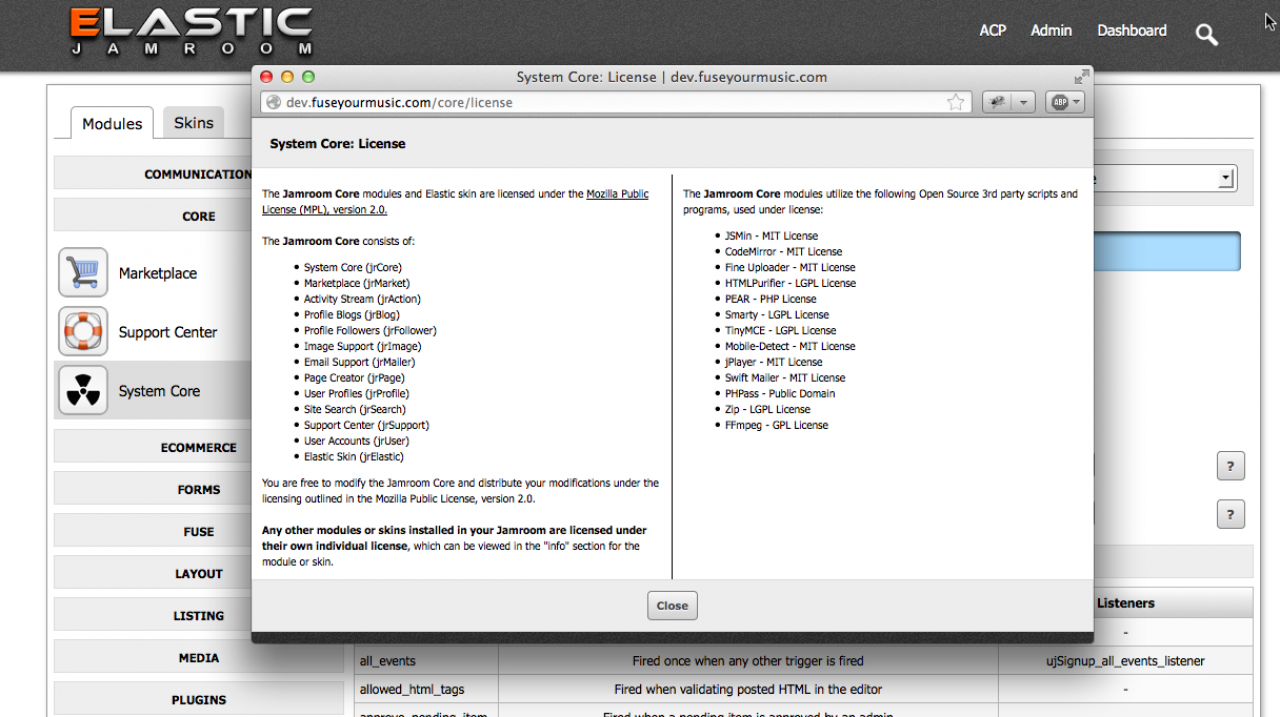
Task: Click the address bar URL field
Action: click(600, 102)
